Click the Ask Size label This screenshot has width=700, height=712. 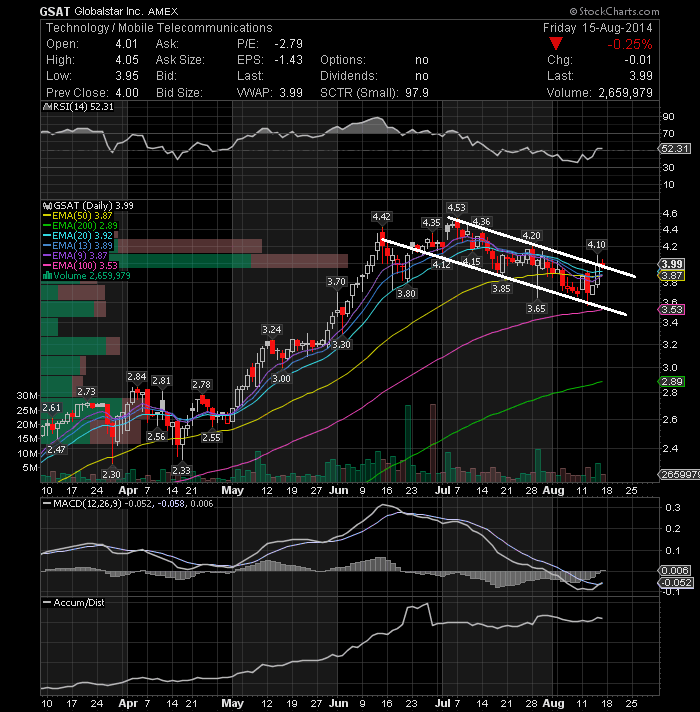pyautogui.click(x=180, y=60)
